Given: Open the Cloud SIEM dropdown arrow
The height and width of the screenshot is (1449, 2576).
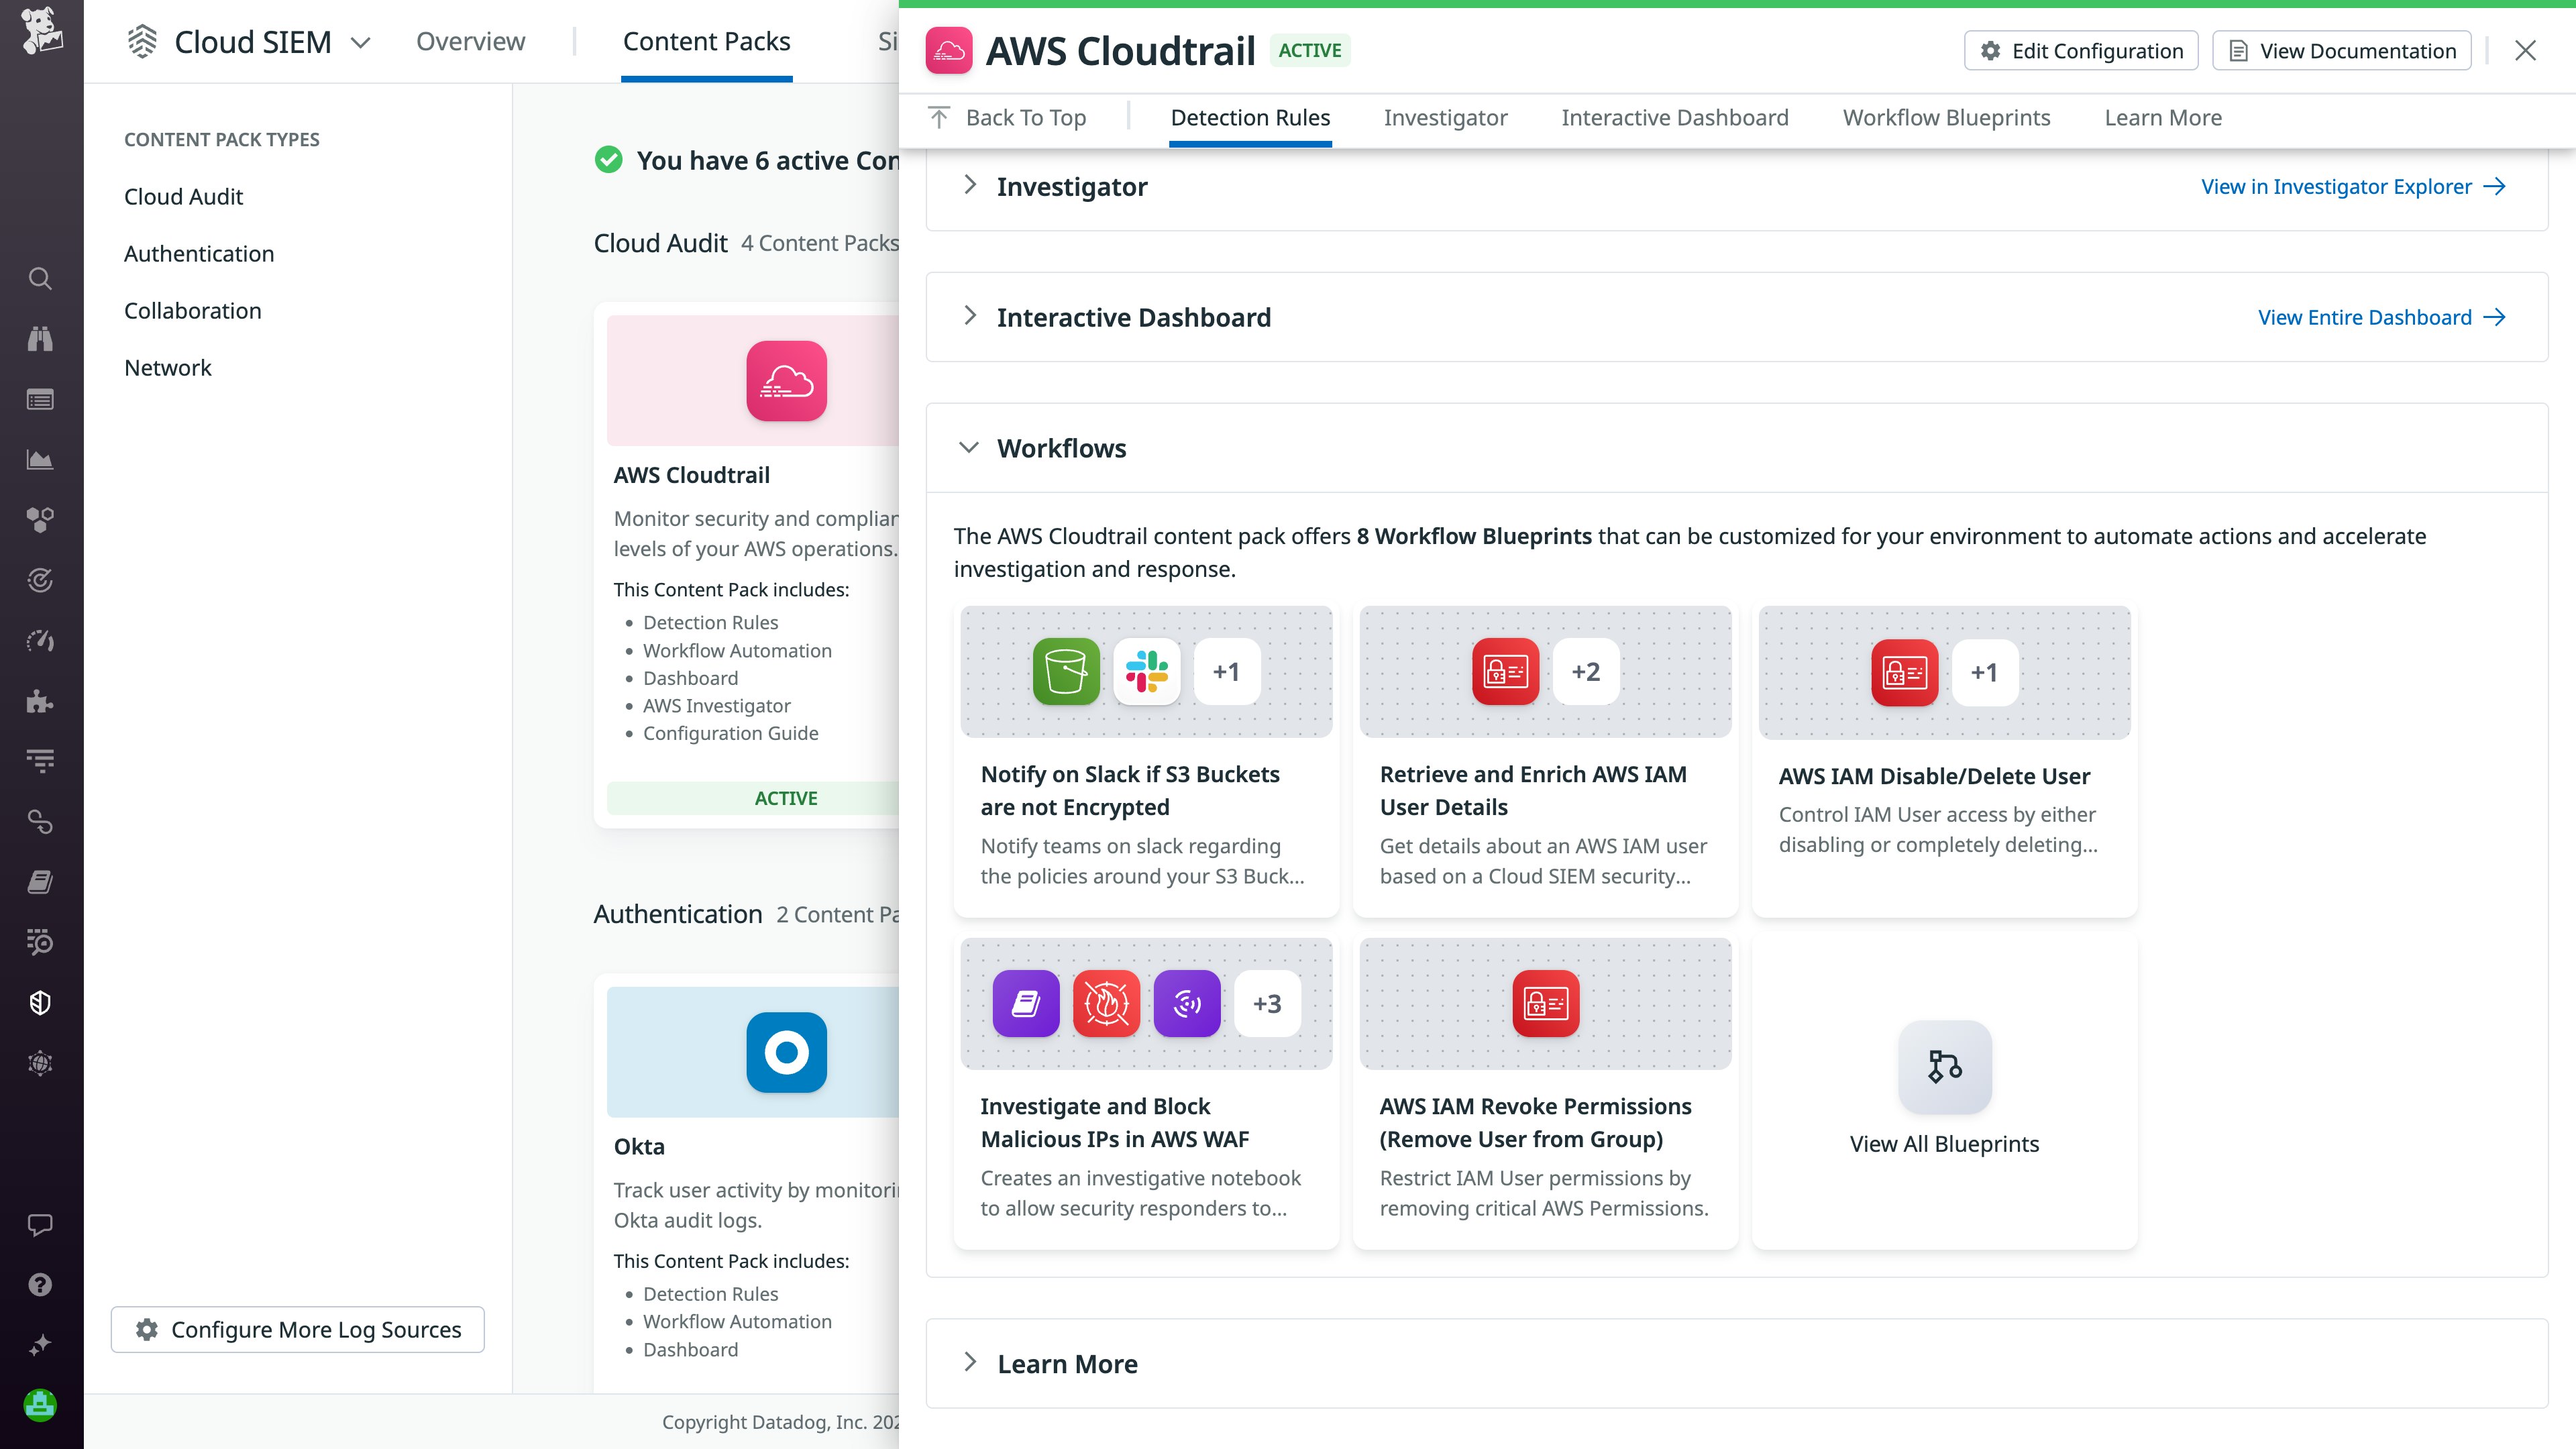Looking at the screenshot, I should pos(359,42).
